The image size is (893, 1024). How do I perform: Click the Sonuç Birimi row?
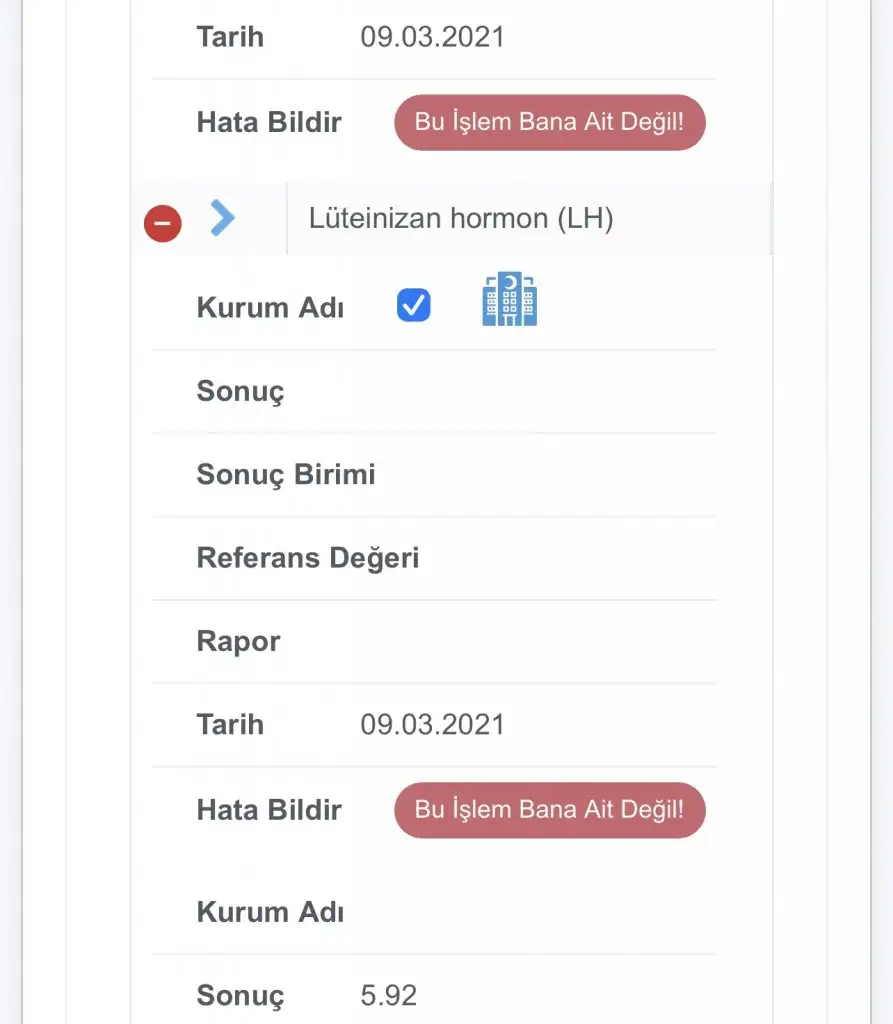pos(286,474)
